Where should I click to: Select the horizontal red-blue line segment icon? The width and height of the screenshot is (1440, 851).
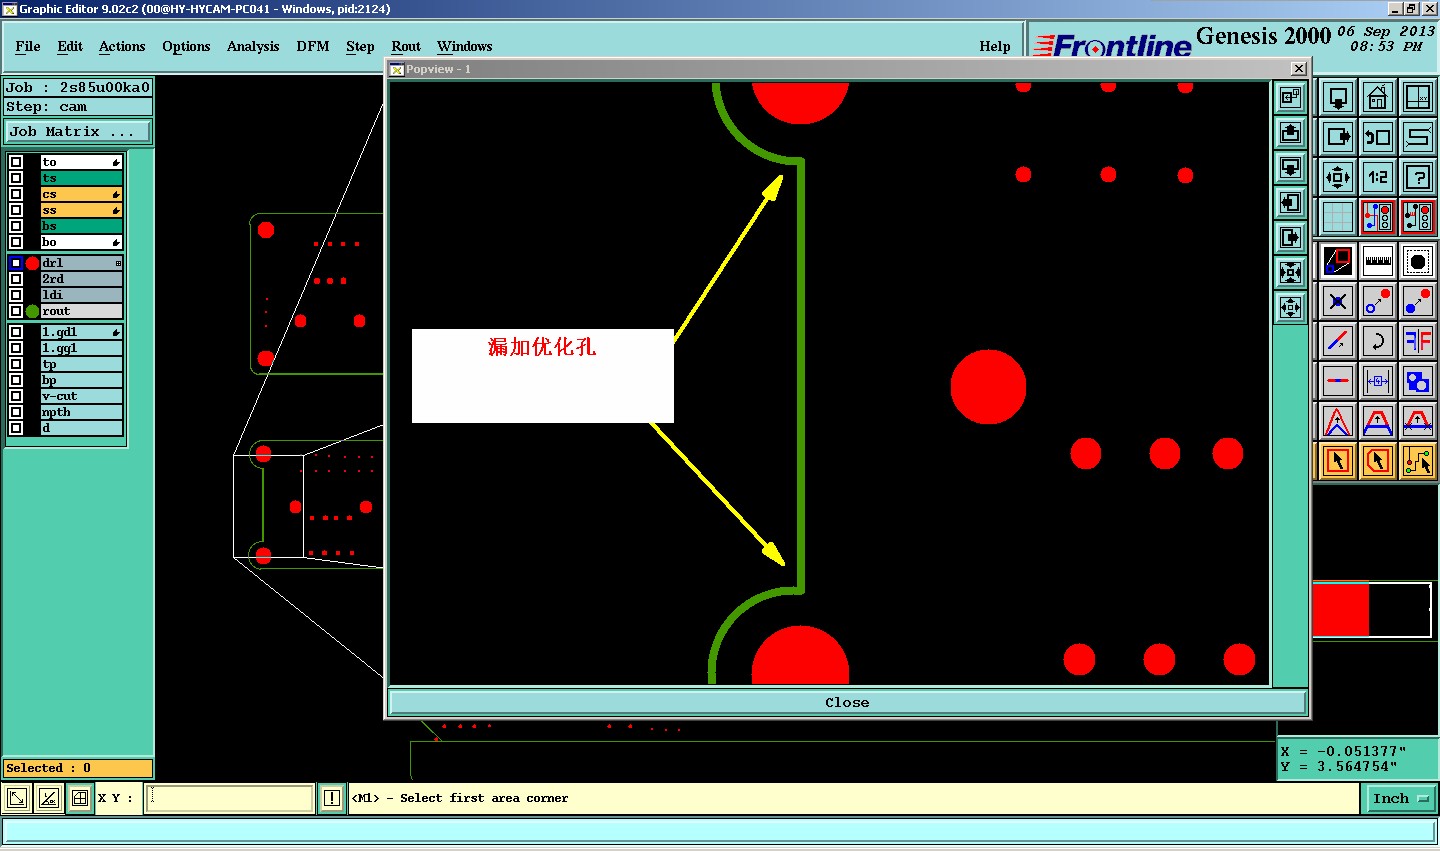[1338, 381]
